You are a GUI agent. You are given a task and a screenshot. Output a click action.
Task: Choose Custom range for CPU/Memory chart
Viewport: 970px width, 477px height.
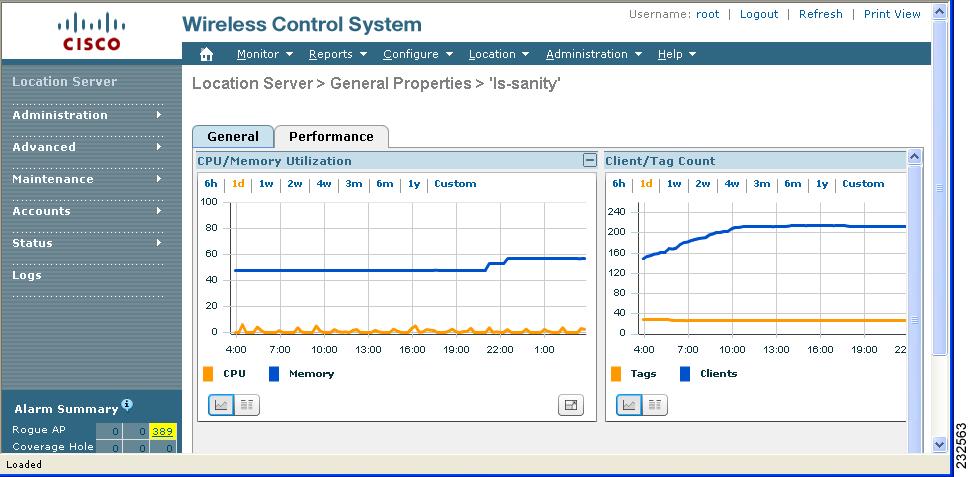point(455,184)
